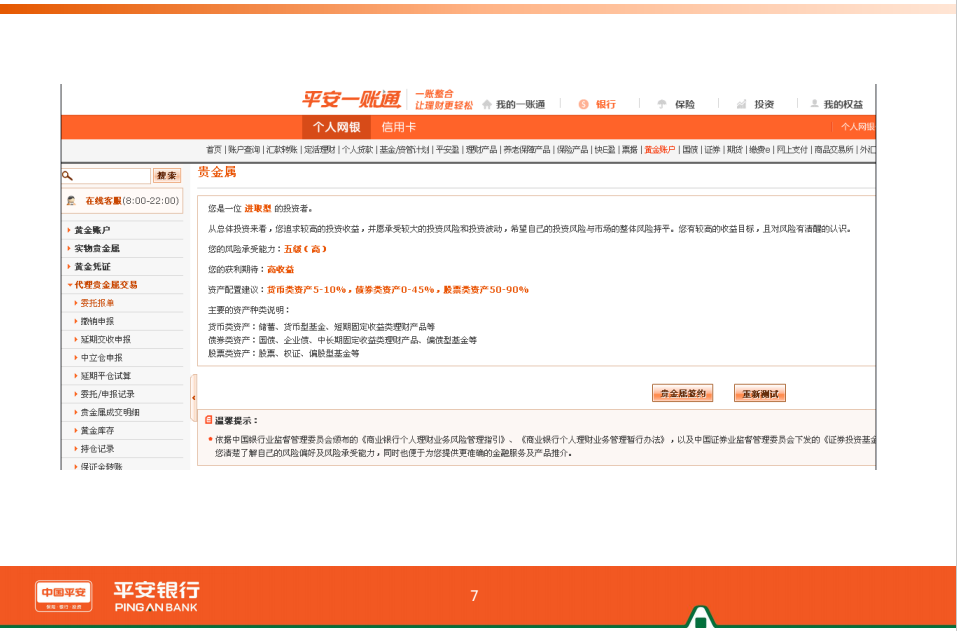Open 账户查询 in navigation bar
This screenshot has height=631, width=957.
244,150
